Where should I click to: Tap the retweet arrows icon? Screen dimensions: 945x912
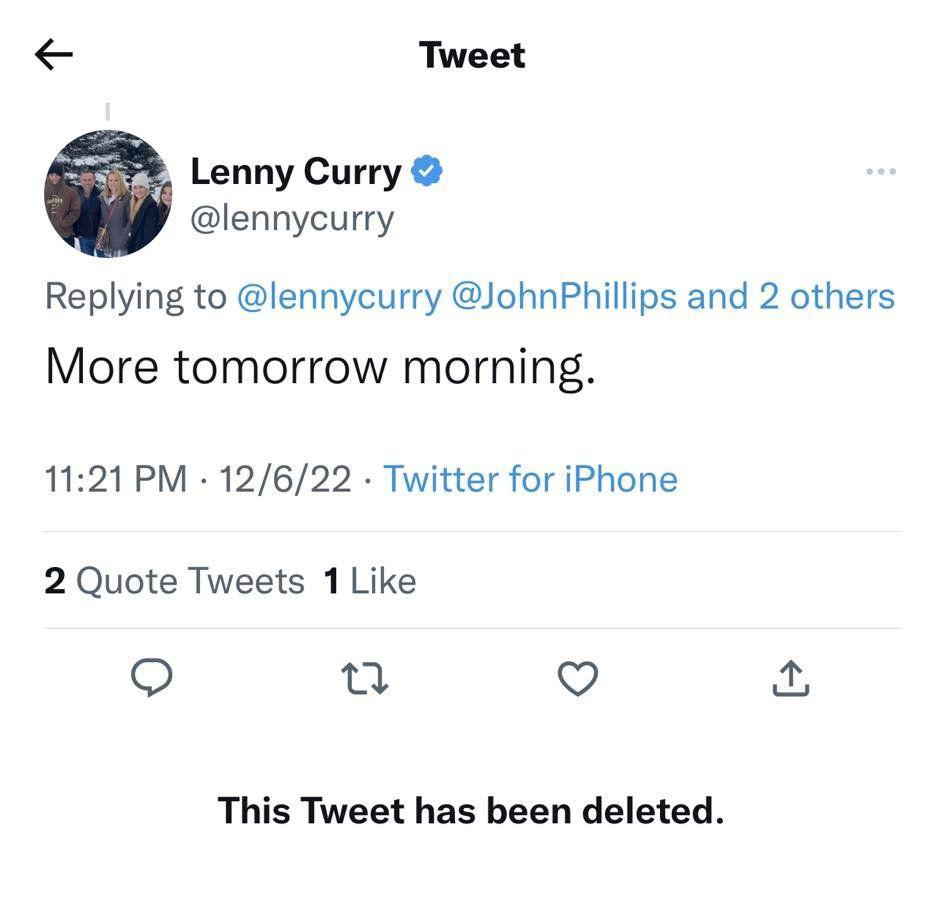(365, 679)
